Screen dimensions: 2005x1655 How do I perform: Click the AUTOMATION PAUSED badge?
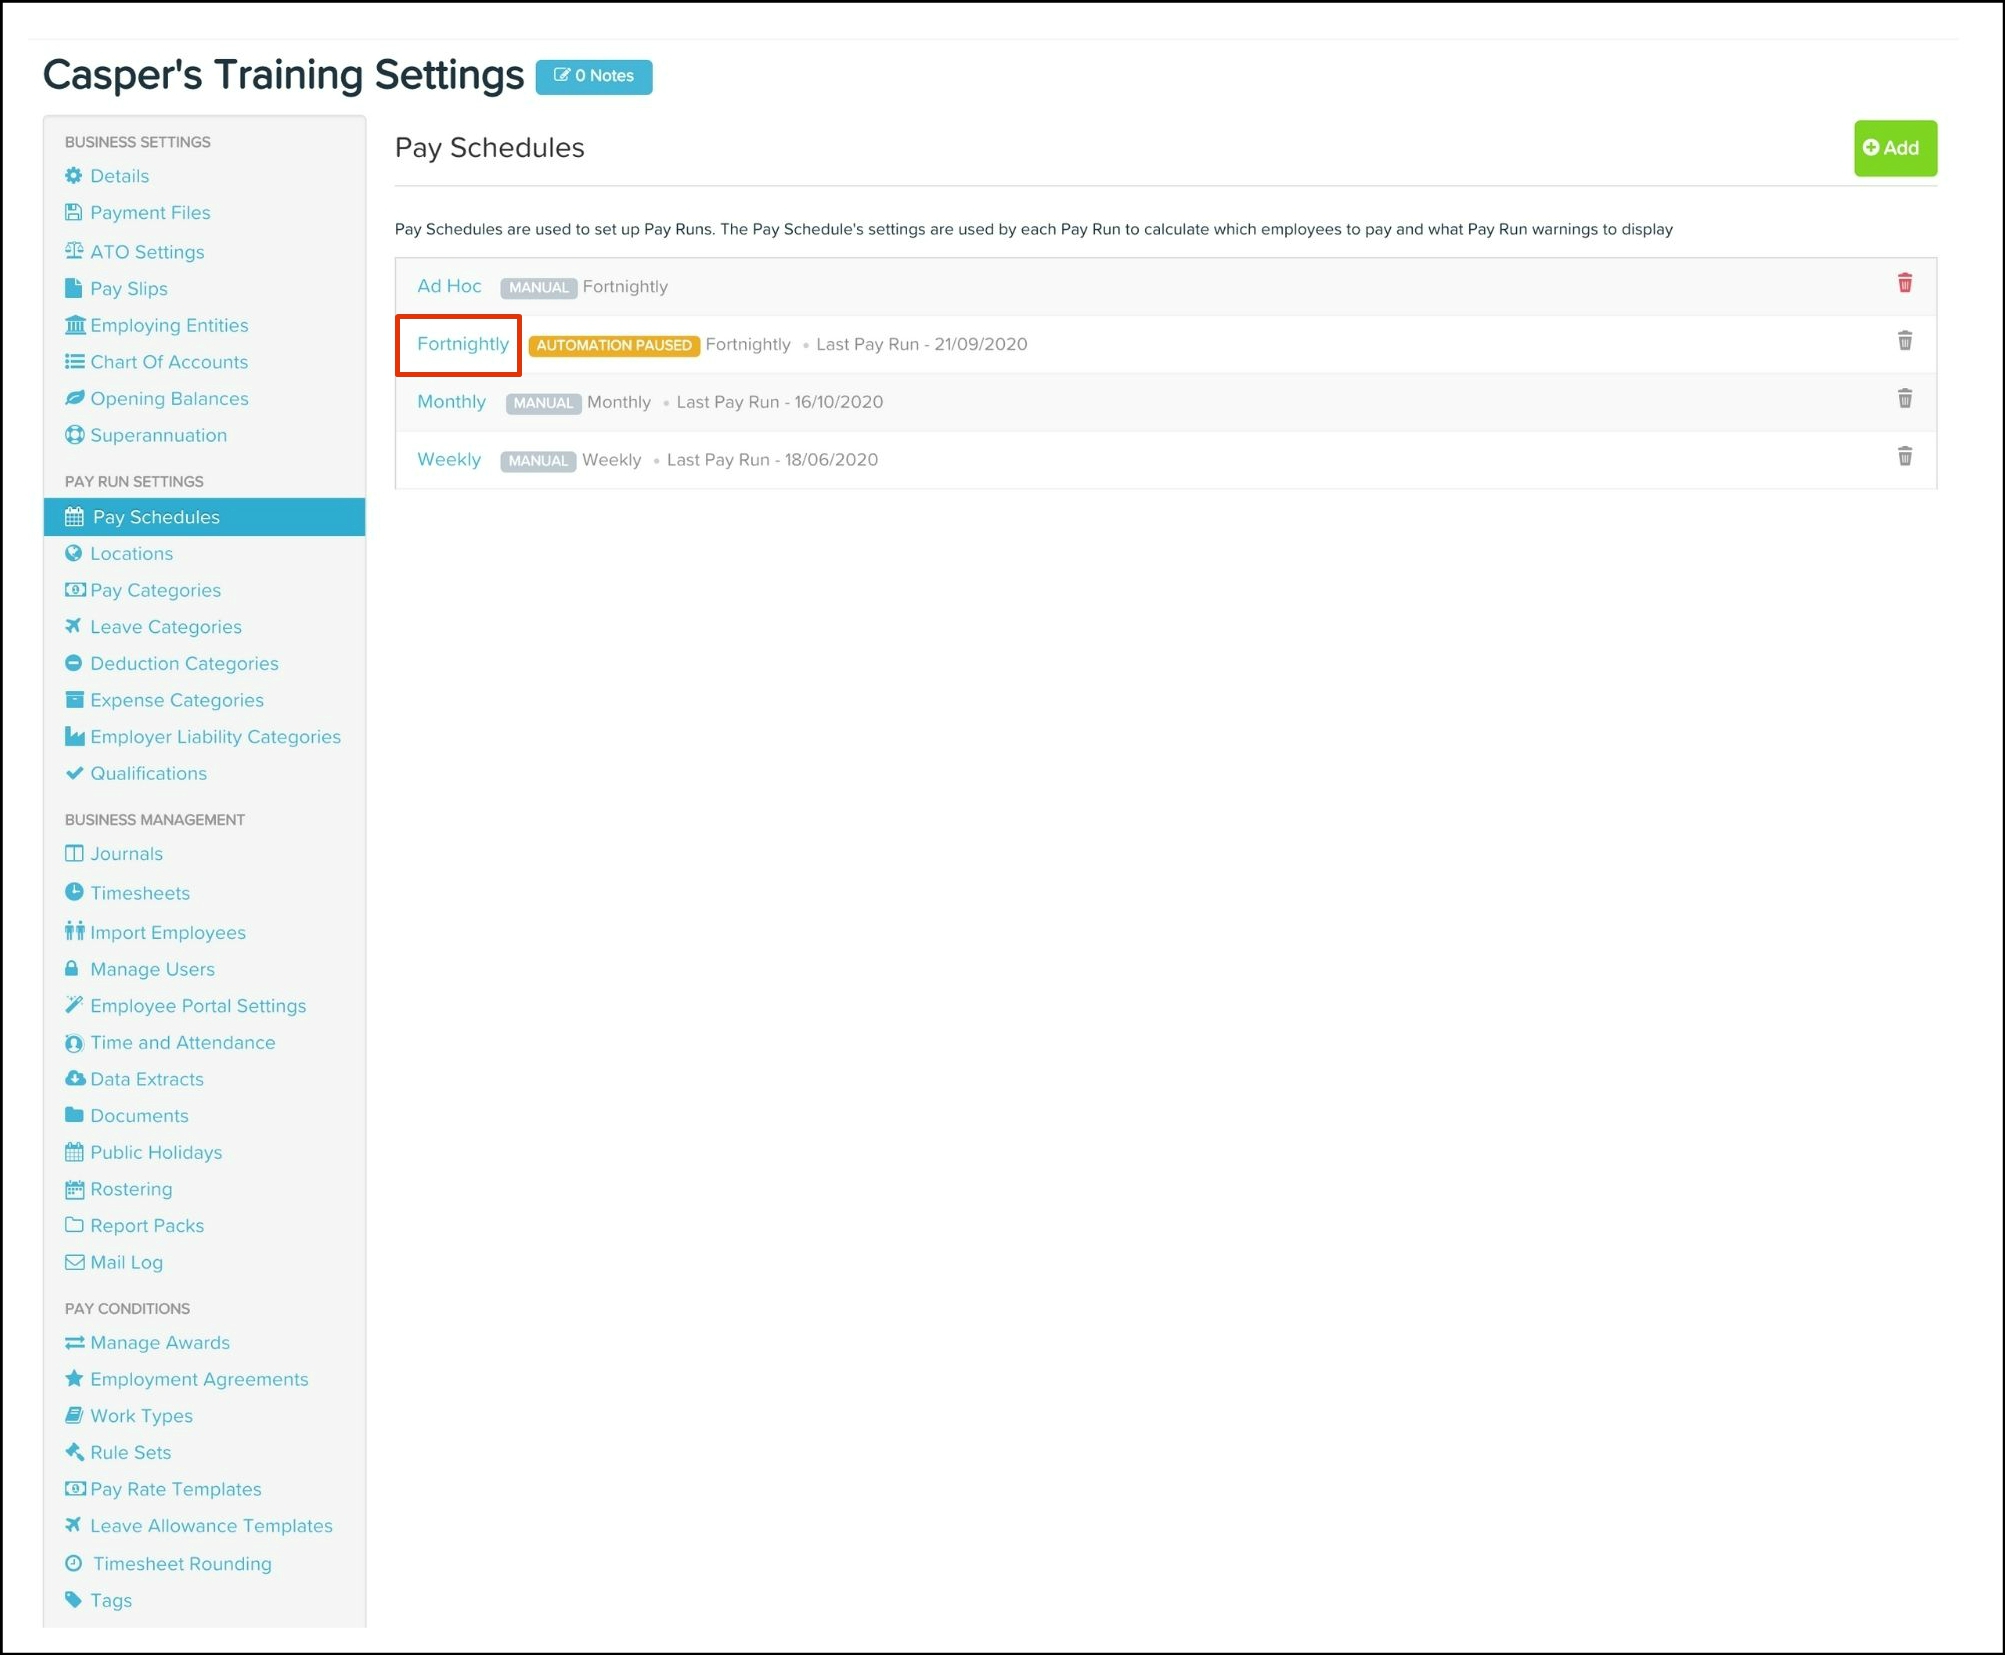point(613,345)
